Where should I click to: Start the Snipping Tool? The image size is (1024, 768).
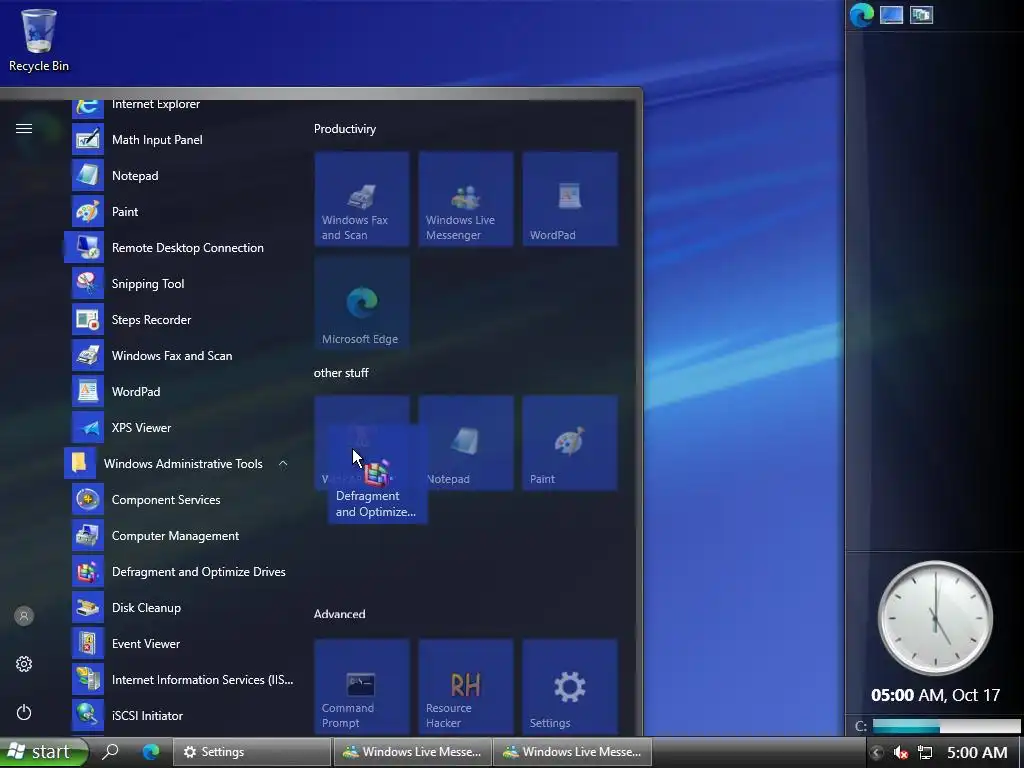tap(182, 283)
